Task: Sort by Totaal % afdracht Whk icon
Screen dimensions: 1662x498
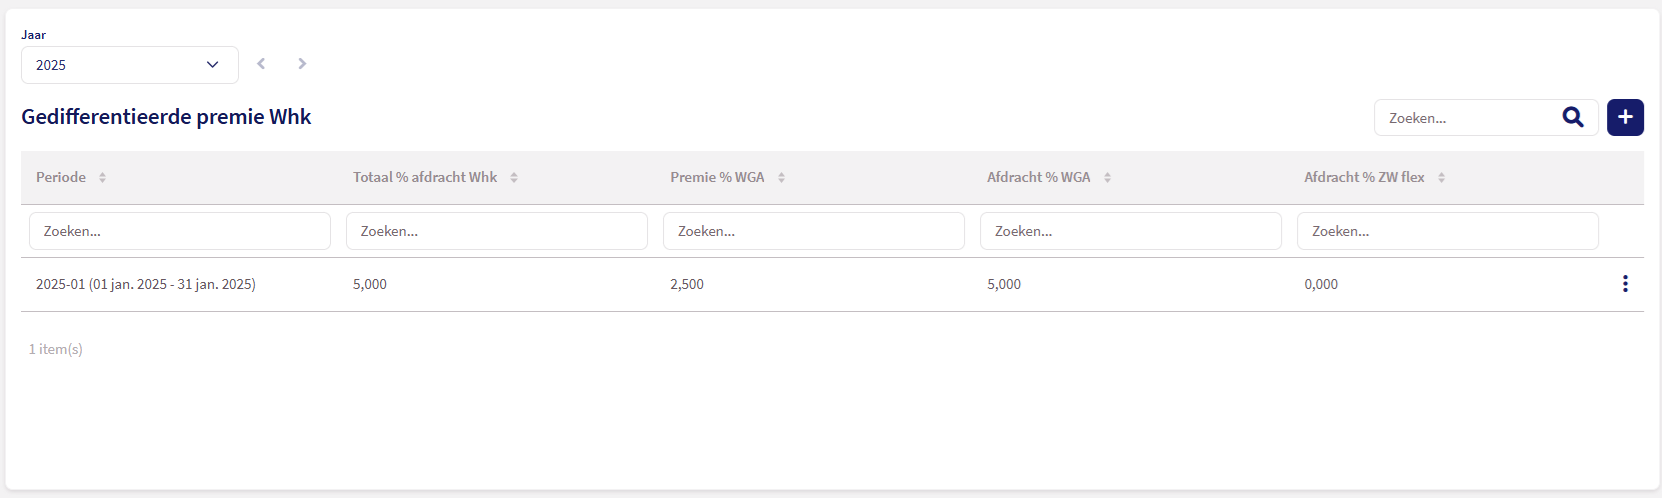Action: 514,178
